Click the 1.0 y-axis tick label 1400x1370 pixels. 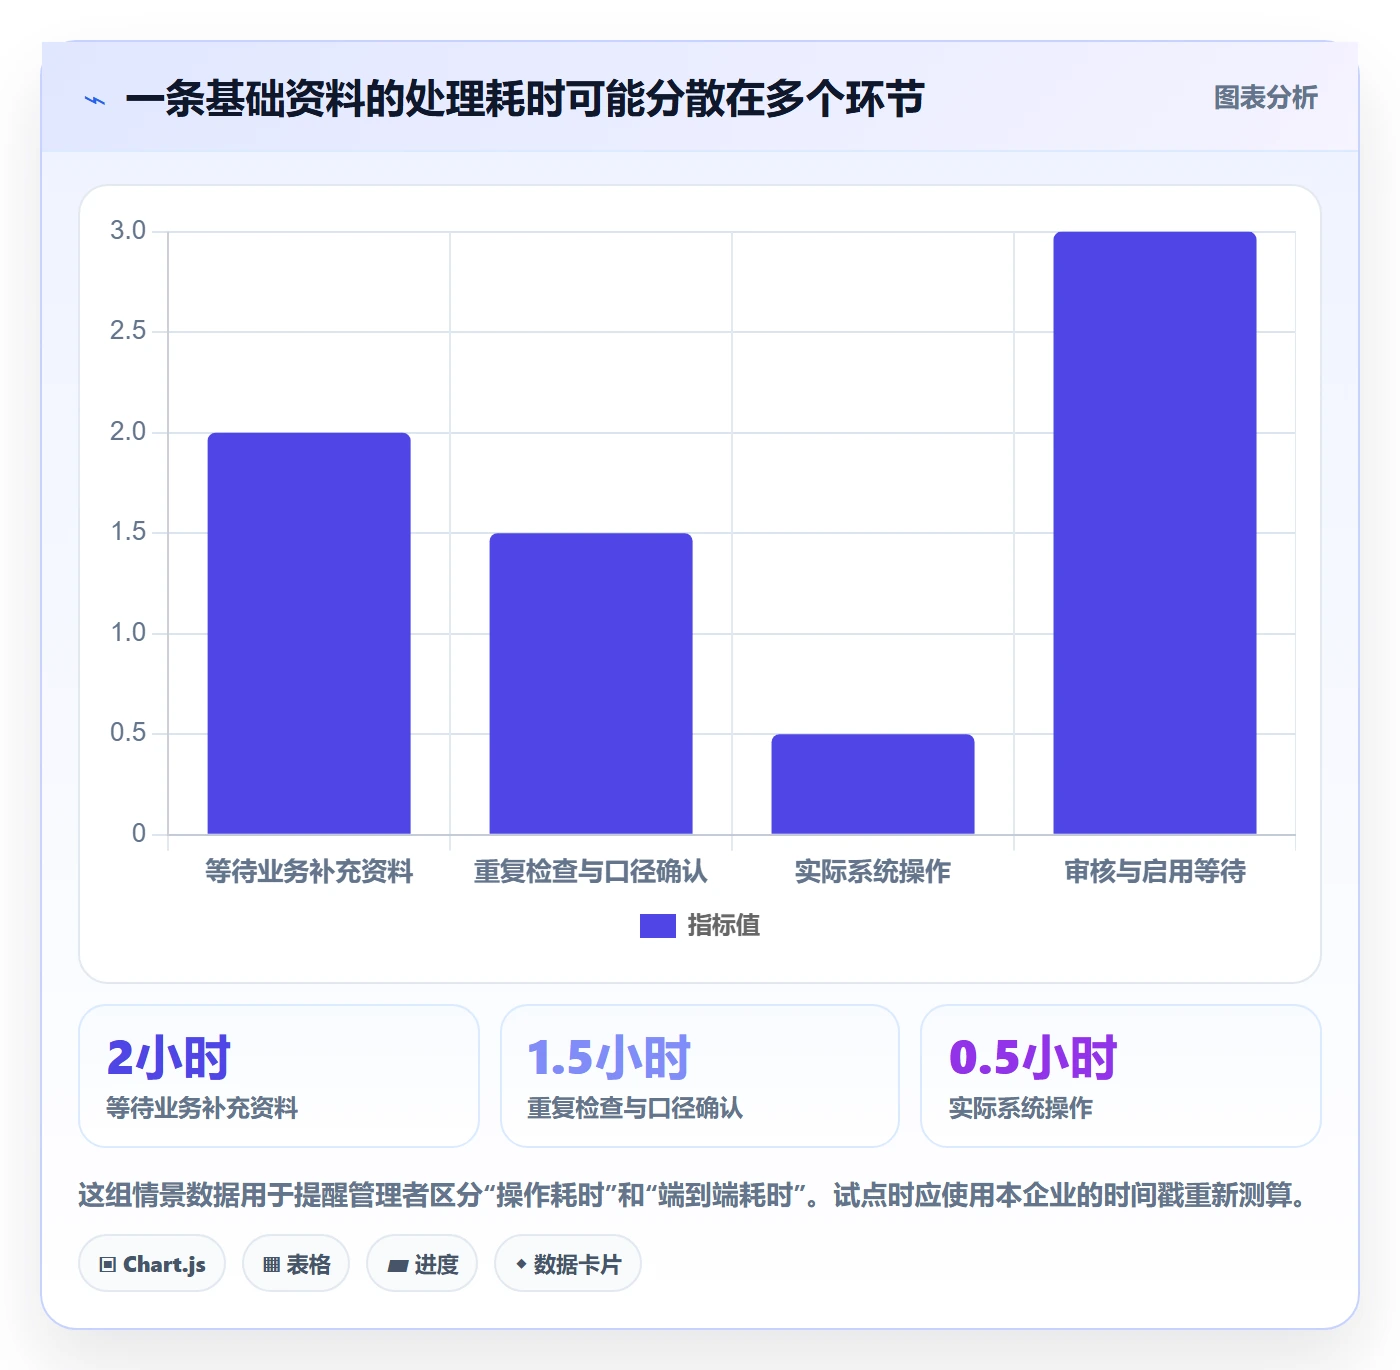pyautogui.click(x=128, y=633)
